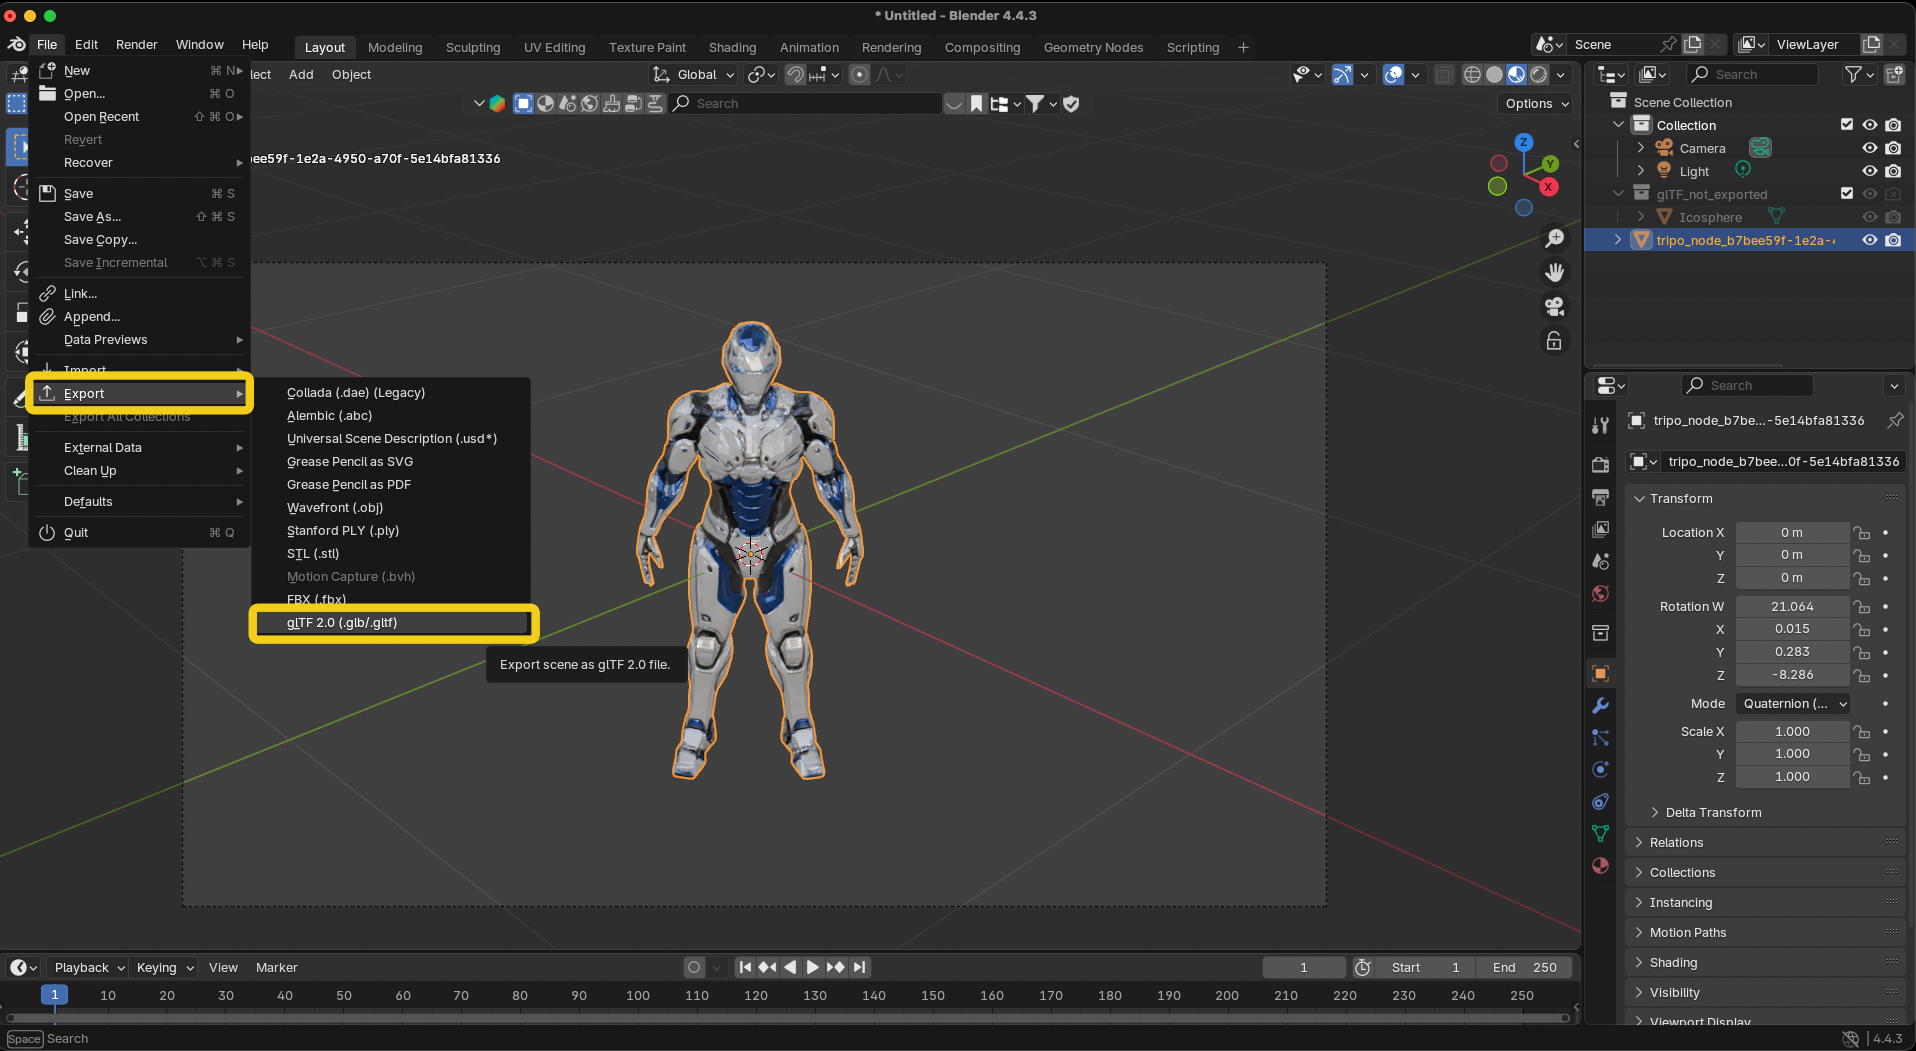Hide the Camera in the viewport
This screenshot has height=1051, width=1916.
(x=1869, y=148)
